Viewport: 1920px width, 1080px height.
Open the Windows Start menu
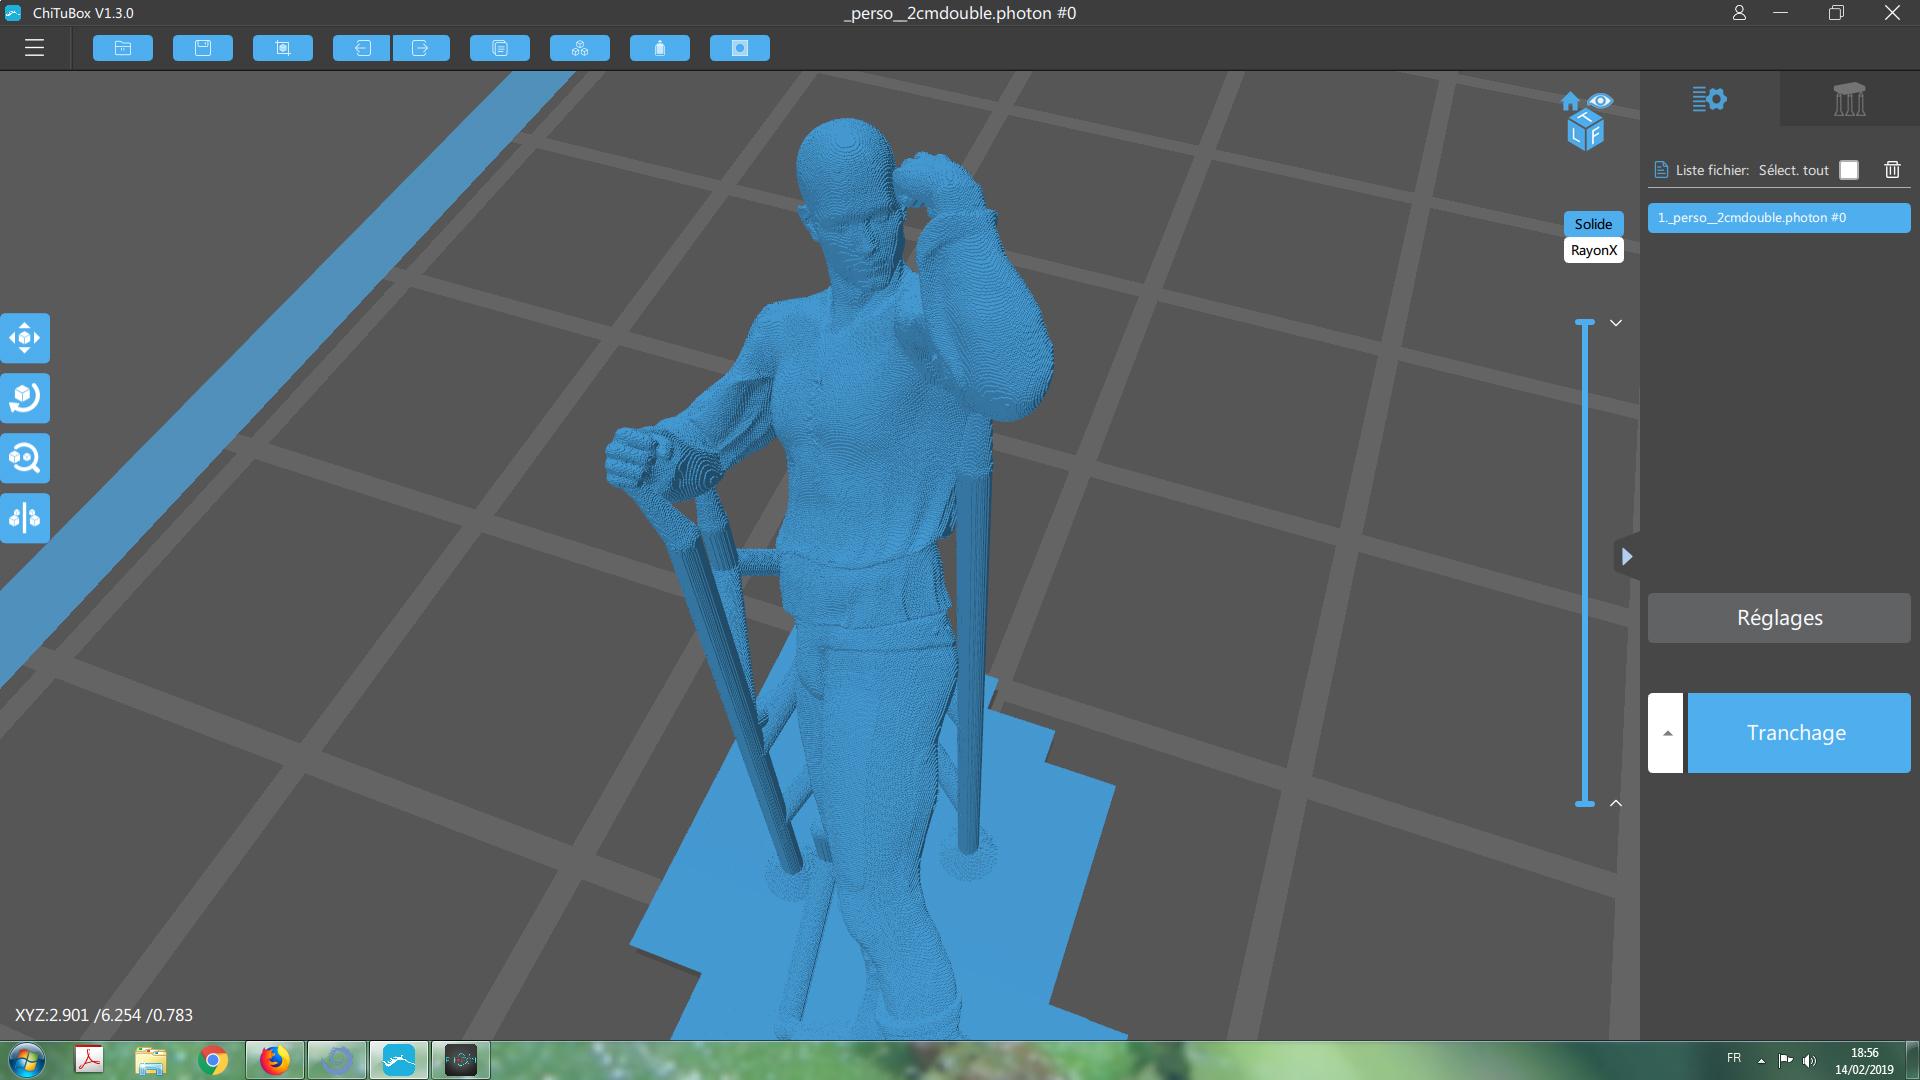[x=26, y=1060]
